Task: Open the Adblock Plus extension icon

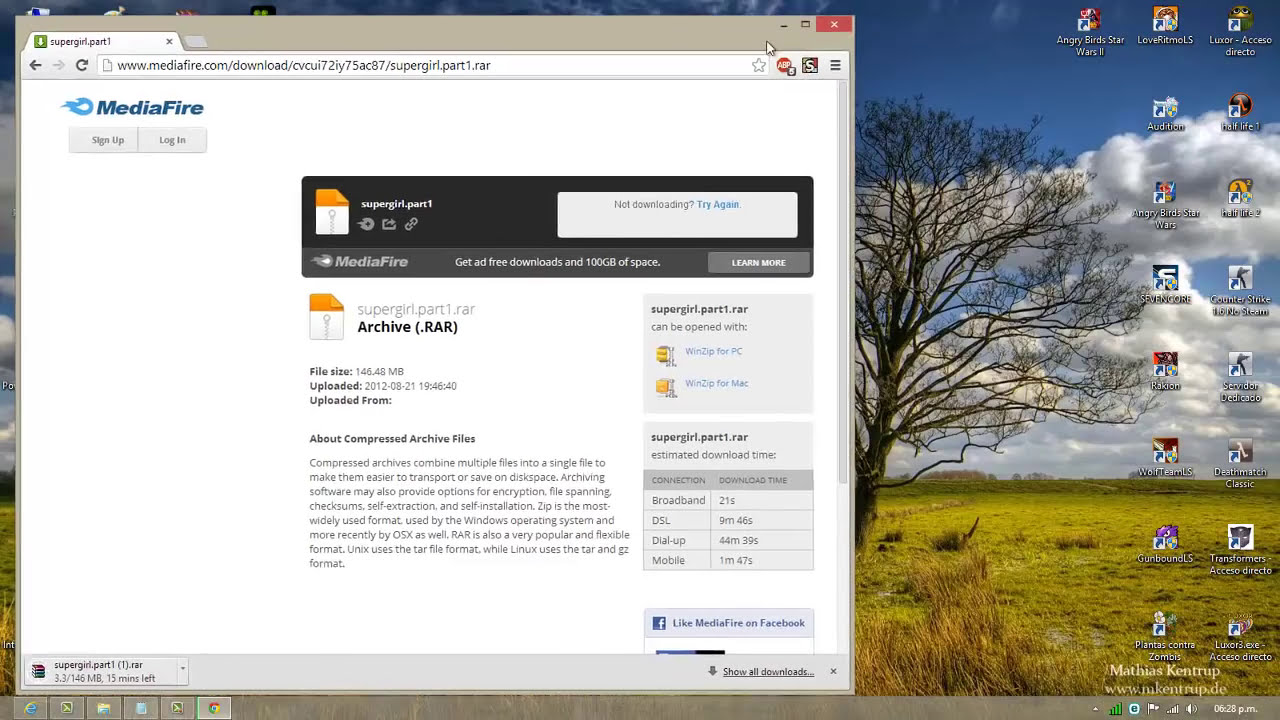Action: point(785,66)
